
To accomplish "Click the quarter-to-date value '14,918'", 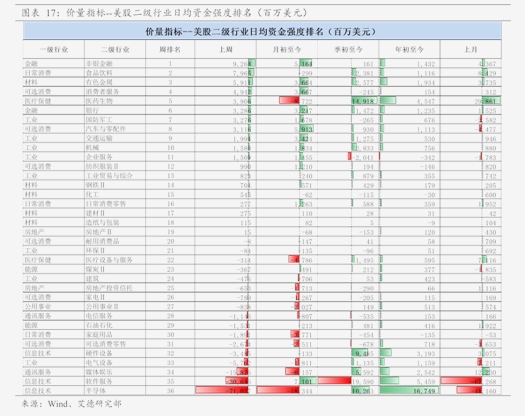I will [x=363, y=101].
